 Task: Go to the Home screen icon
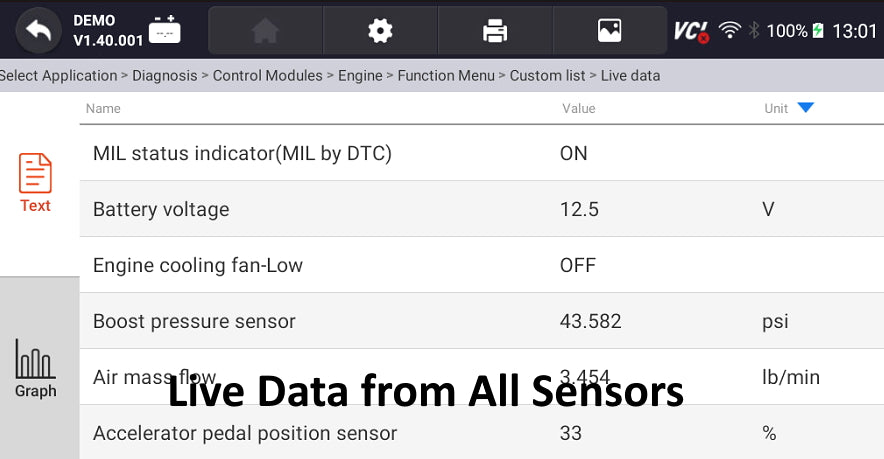[x=265, y=31]
